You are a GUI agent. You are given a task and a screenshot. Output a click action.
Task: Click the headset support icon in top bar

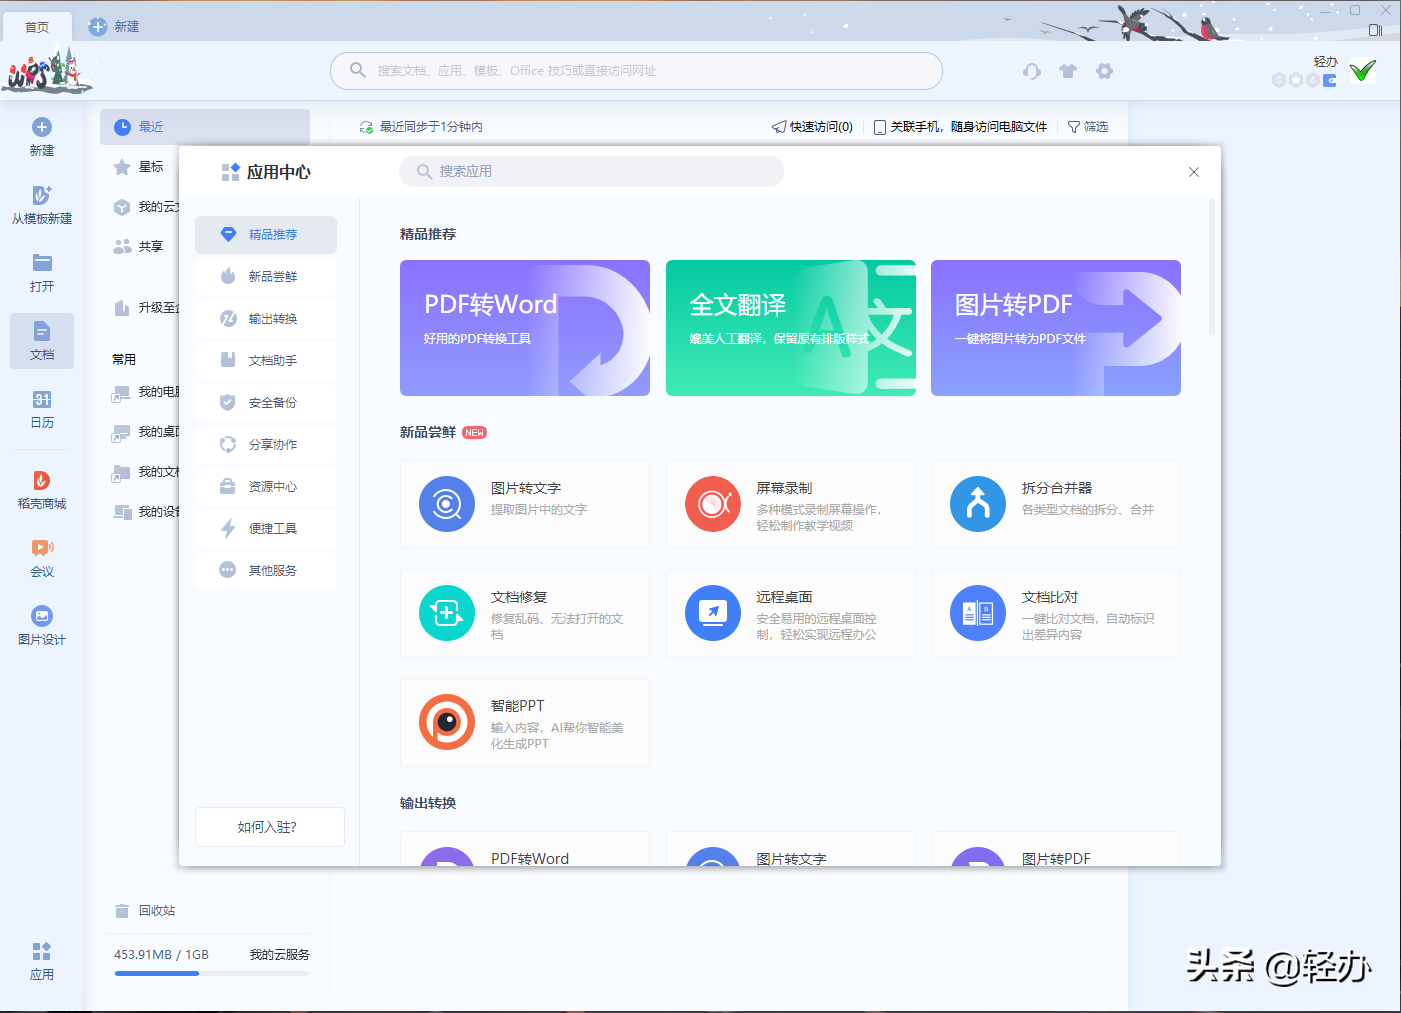click(x=1032, y=71)
